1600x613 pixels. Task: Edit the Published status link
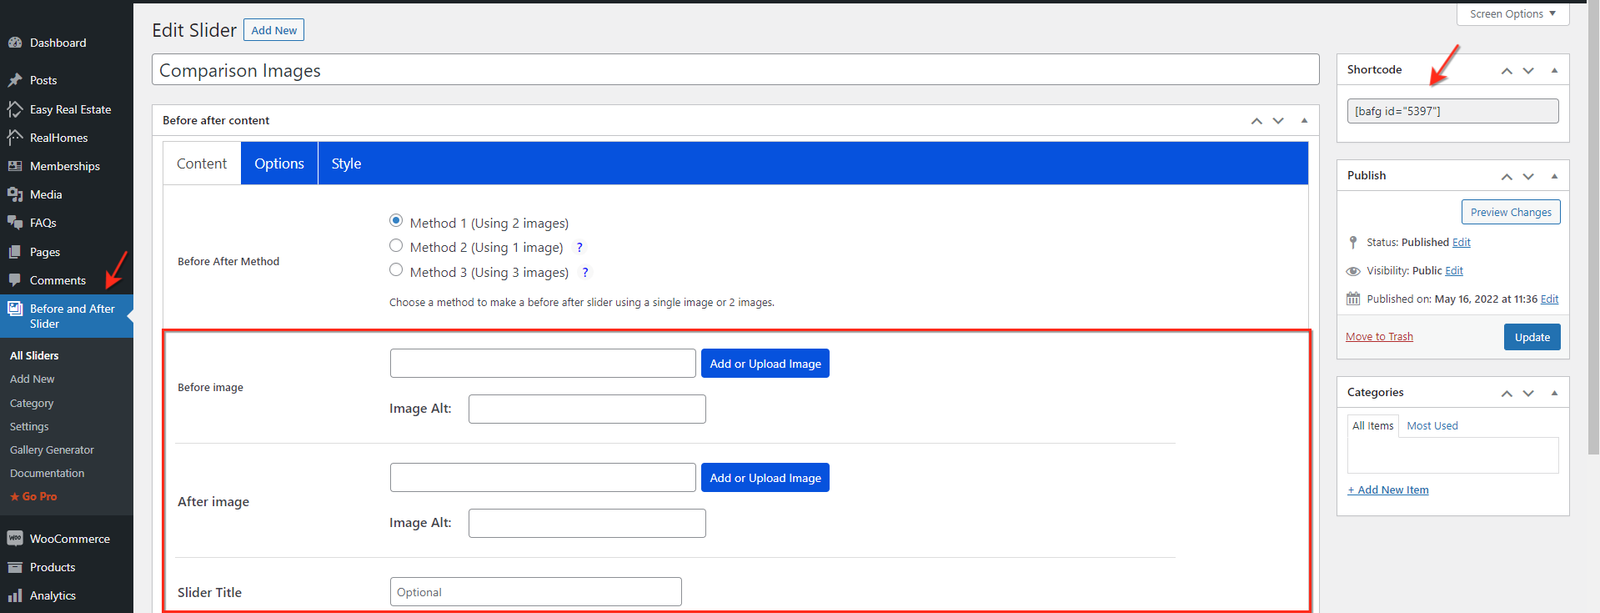[x=1461, y=242]
